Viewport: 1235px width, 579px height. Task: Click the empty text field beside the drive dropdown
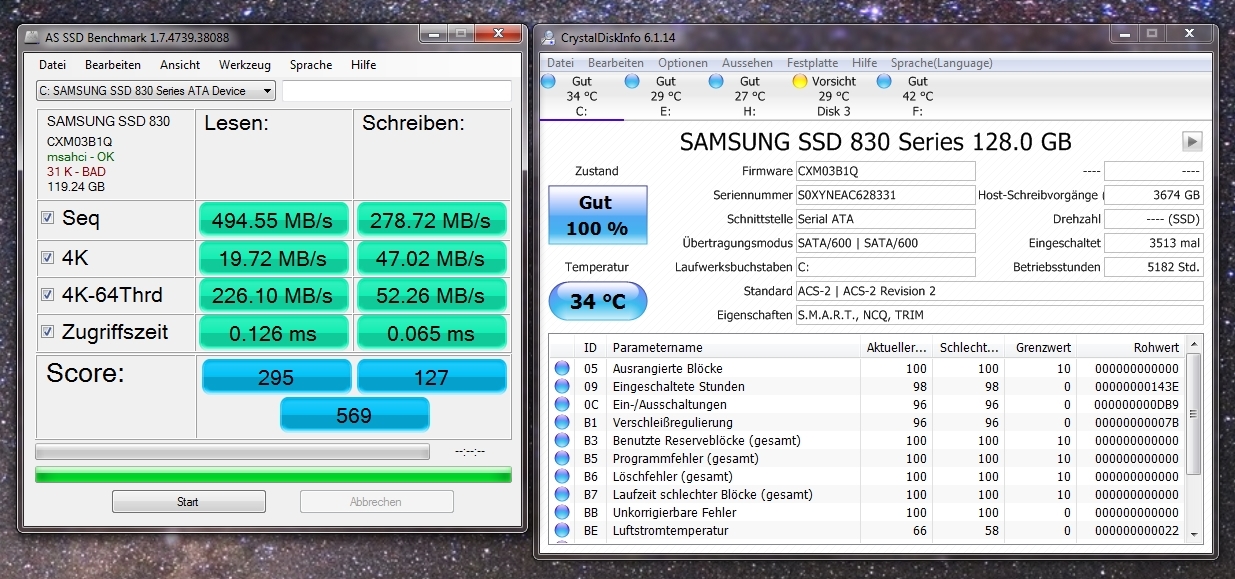tap(397, 91)
